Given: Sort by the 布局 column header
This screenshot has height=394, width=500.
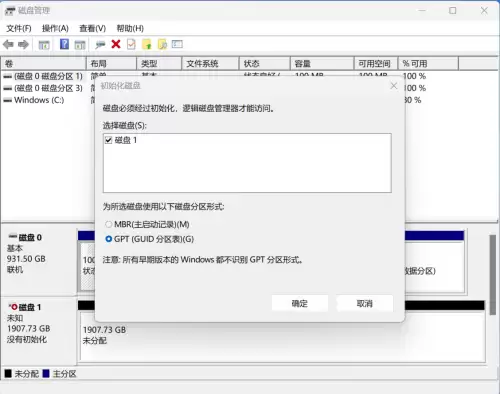Looking at the screenshot, I should click(x=111, y=63).
